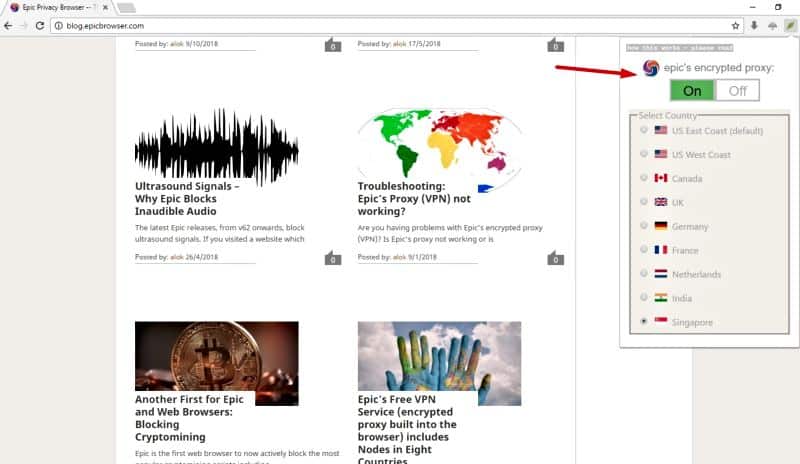The image size is (800, 464).
Task: Select Canada radio button
Action: [x=644, y=178]
